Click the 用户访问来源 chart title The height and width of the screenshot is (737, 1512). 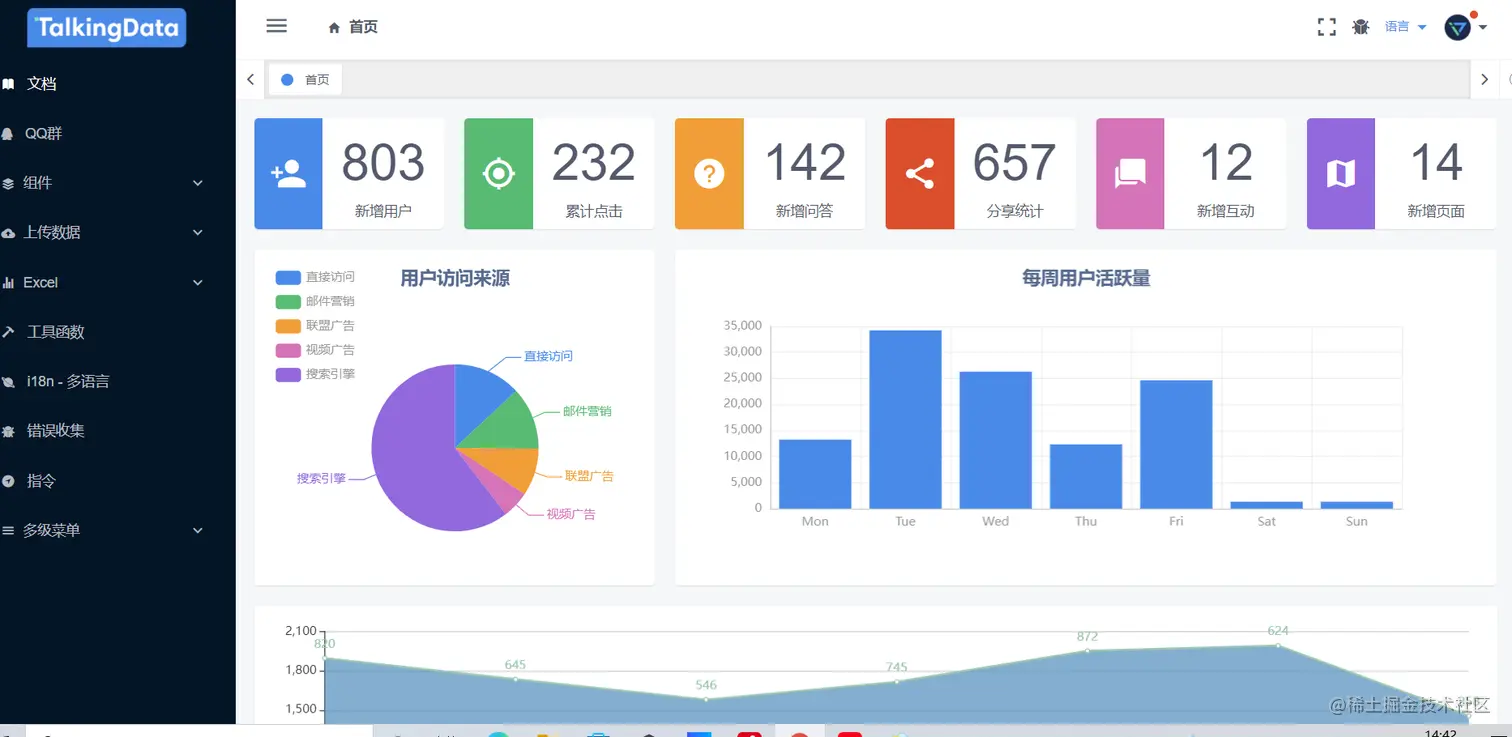(x=455, y=278)
